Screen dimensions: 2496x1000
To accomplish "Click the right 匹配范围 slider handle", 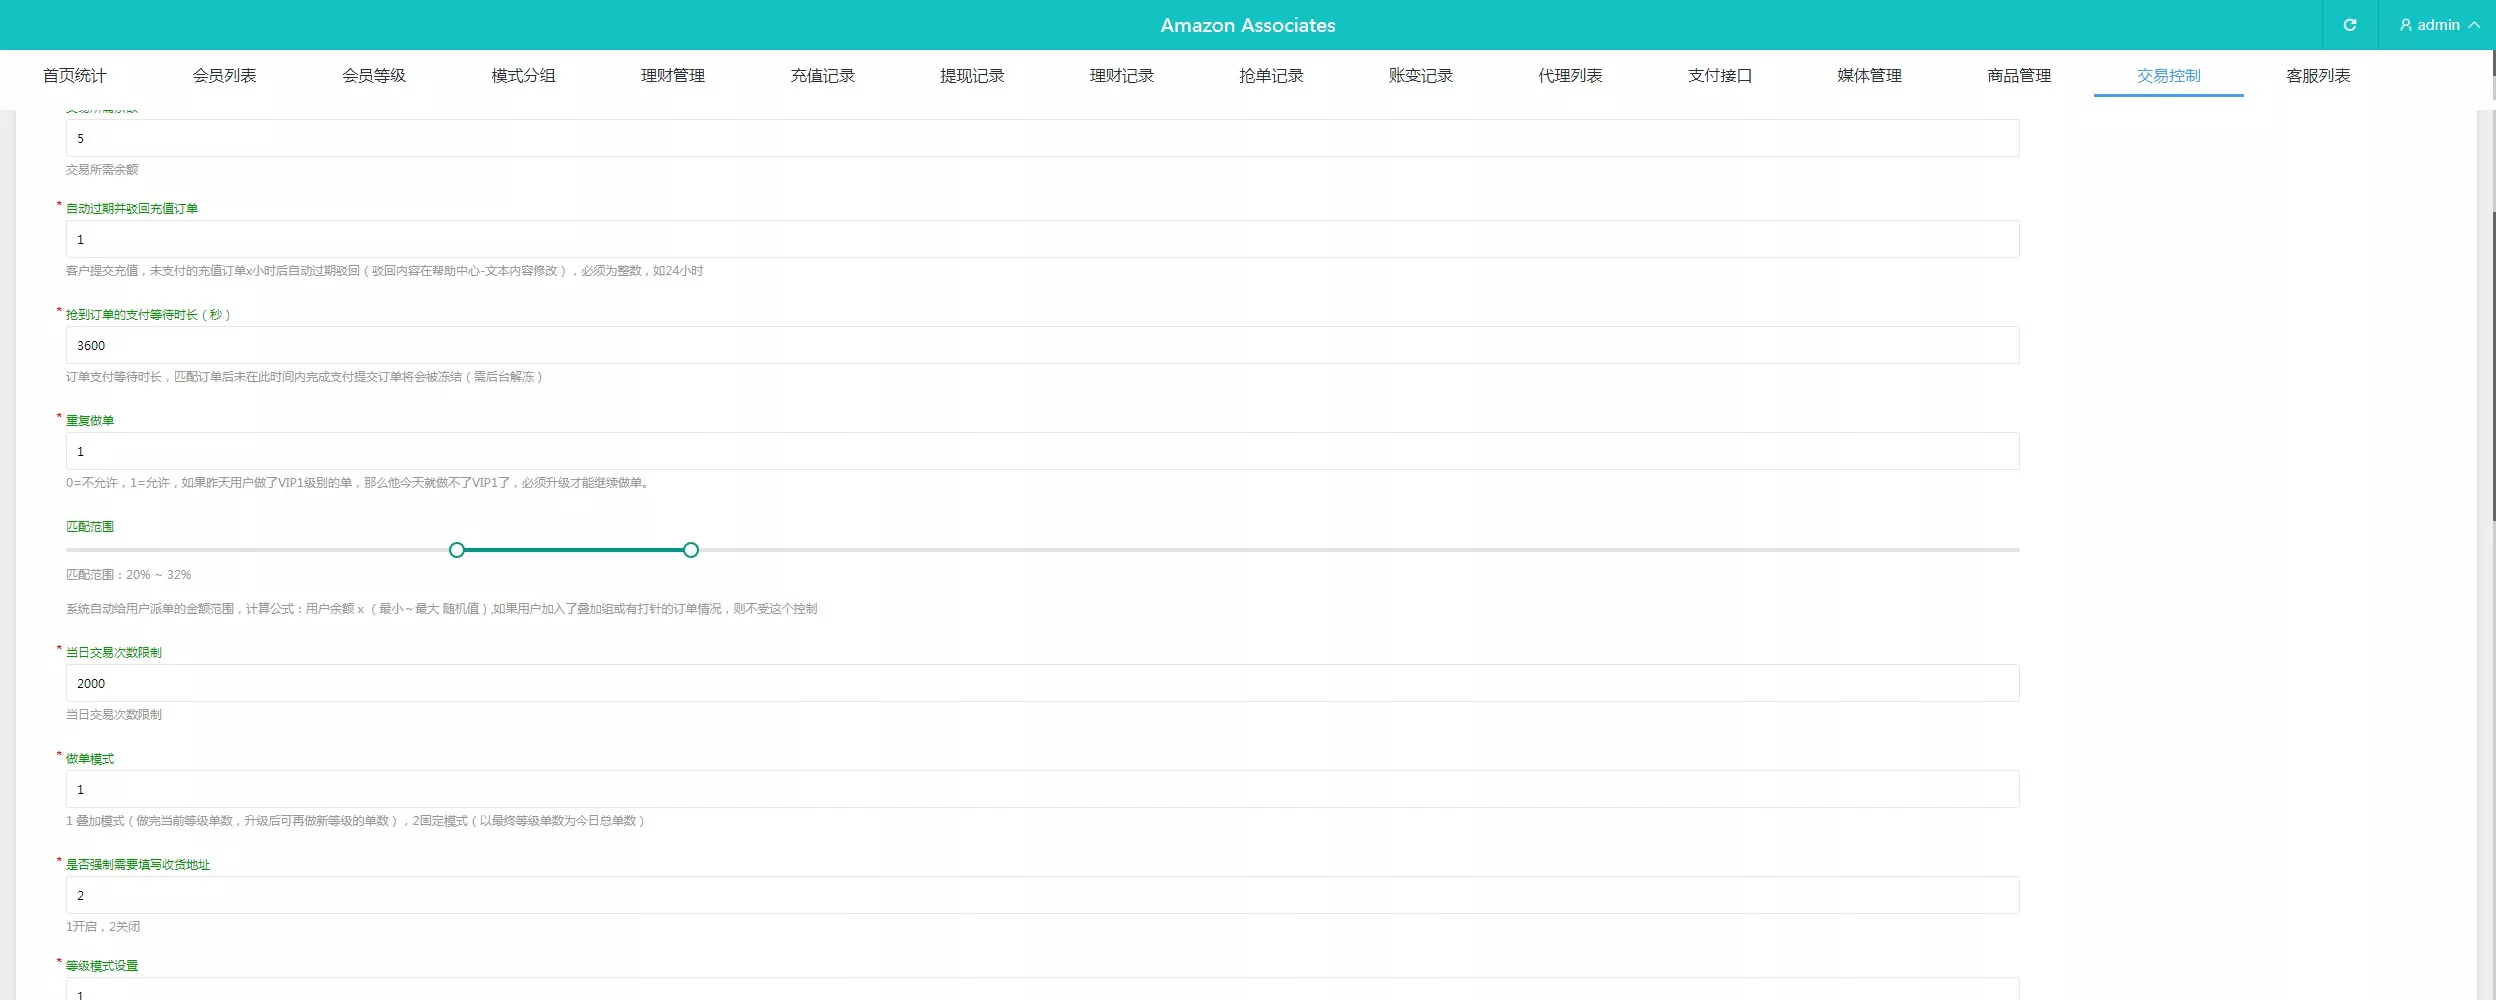I will pyautogui.click(x=691, y=550).
